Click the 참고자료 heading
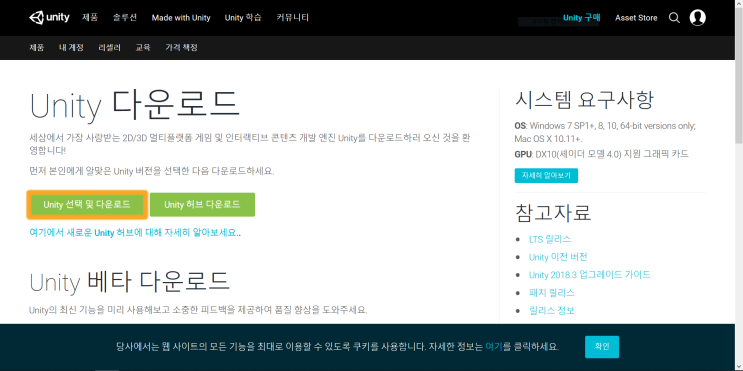Image resolution: width=743 pixels, height=371 pixels. click(x=553, y=213)
